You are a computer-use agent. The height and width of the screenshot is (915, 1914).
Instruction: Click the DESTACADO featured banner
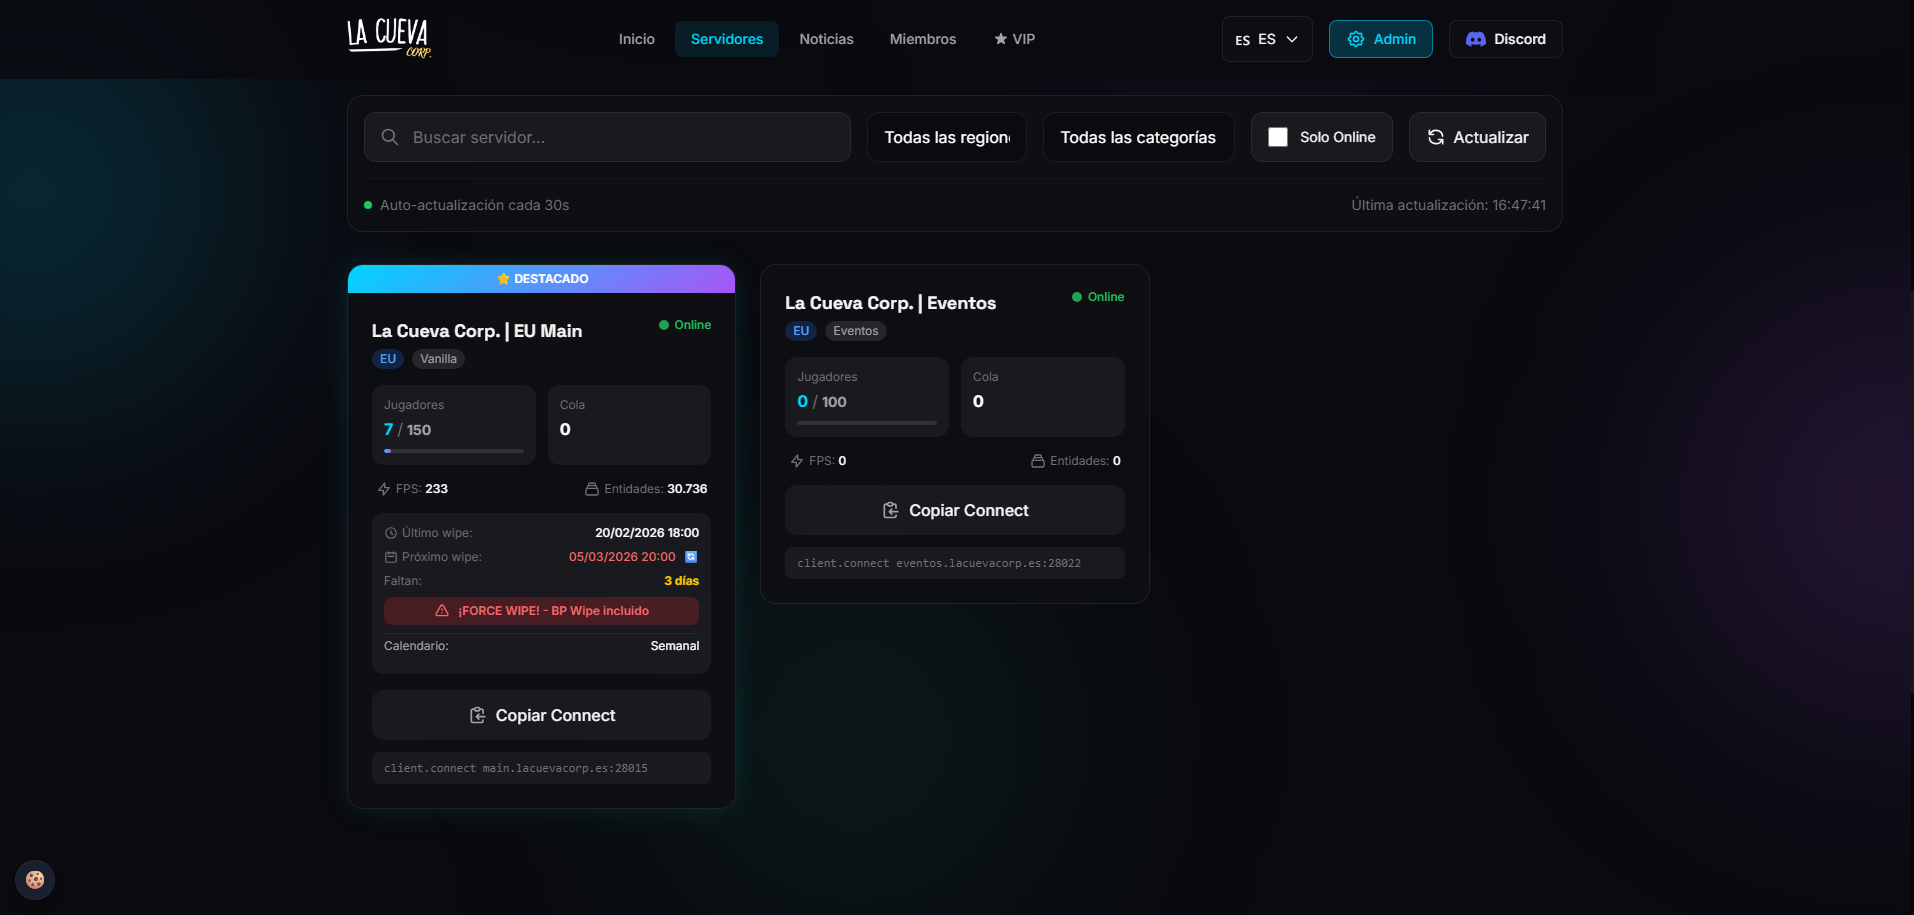tap(541, 279)
